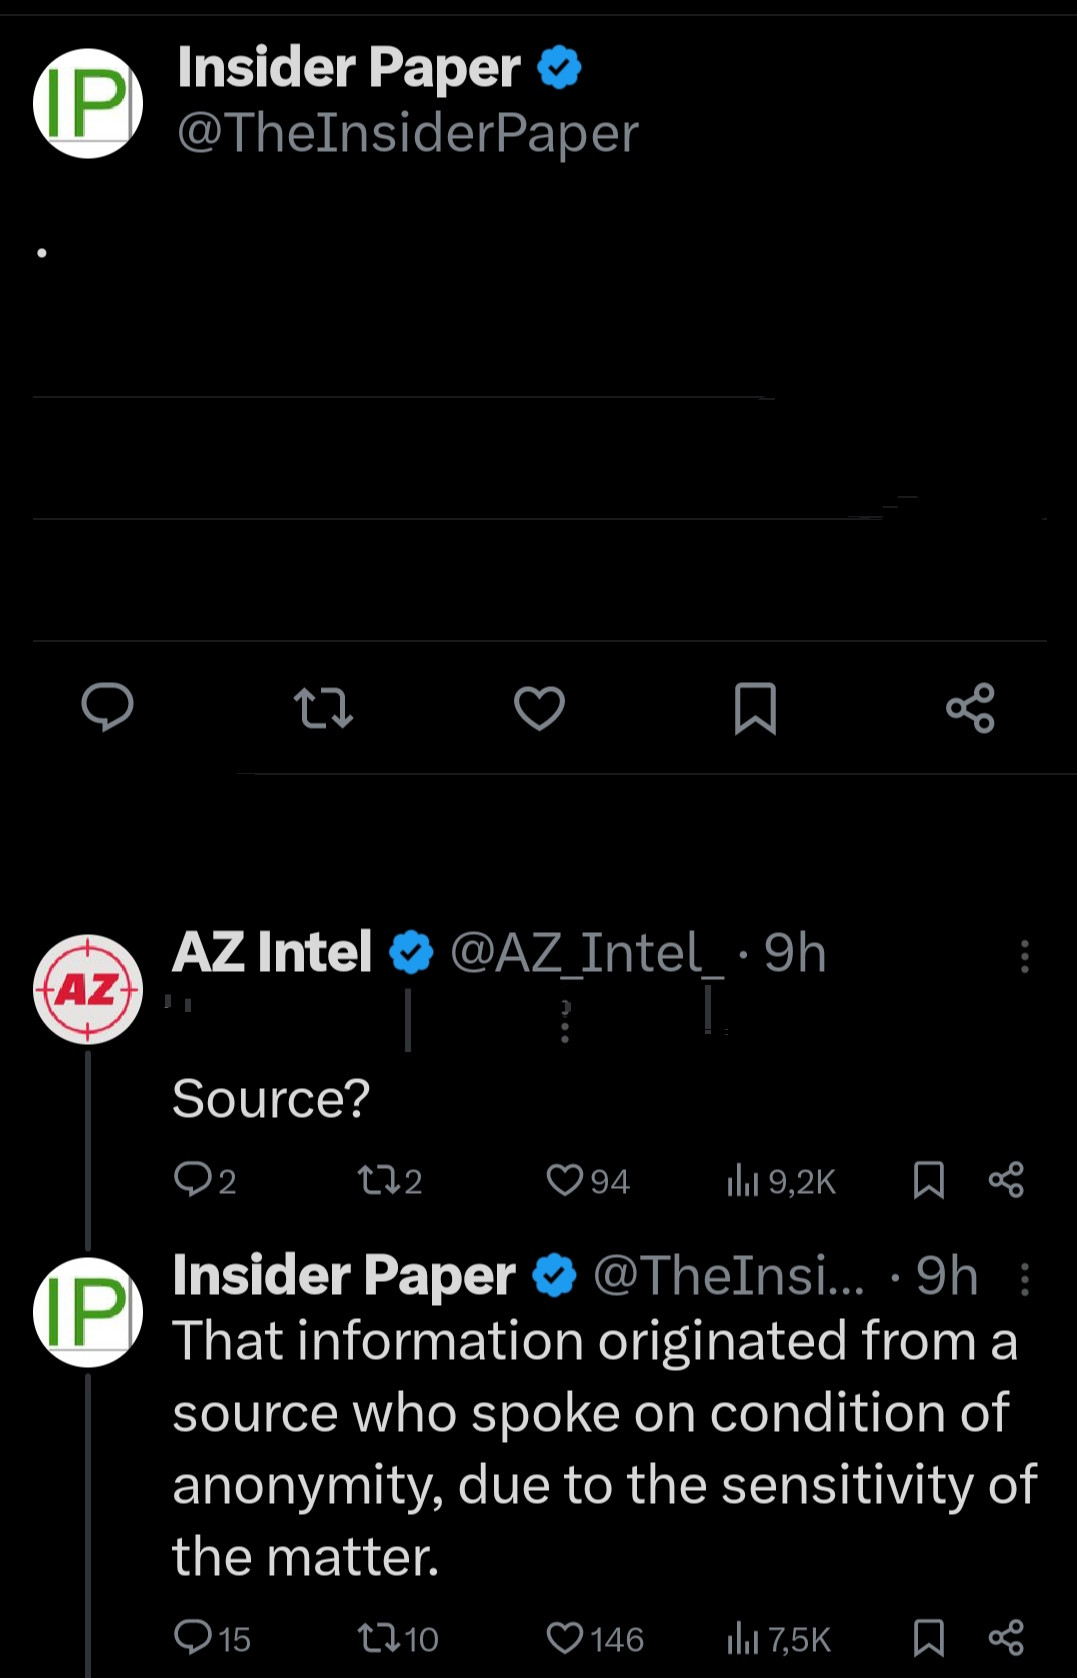Share AZ Intel's "Source?" comment

coord(1005,1180)
